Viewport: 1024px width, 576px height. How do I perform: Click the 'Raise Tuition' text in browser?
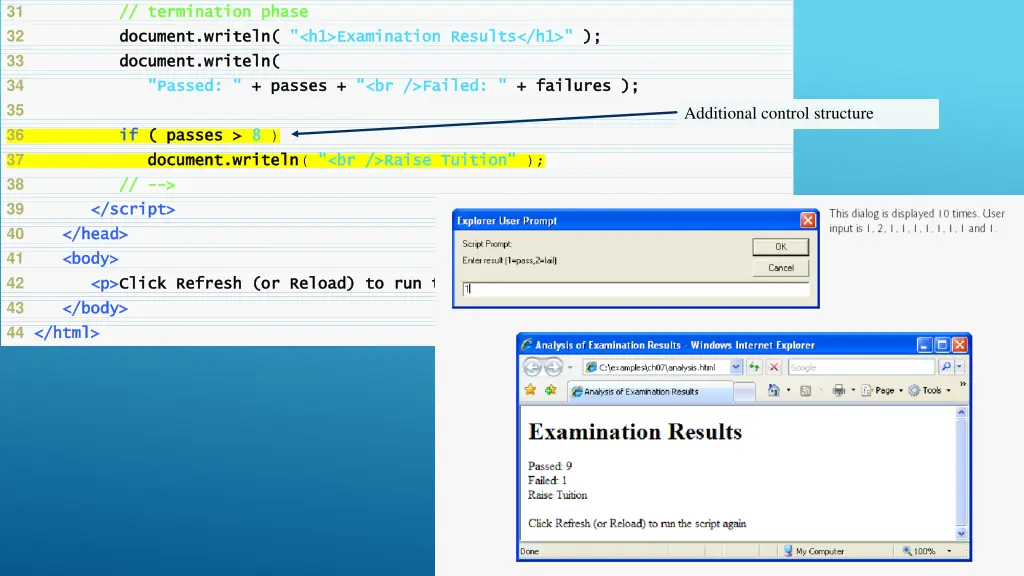coord(557,495)
